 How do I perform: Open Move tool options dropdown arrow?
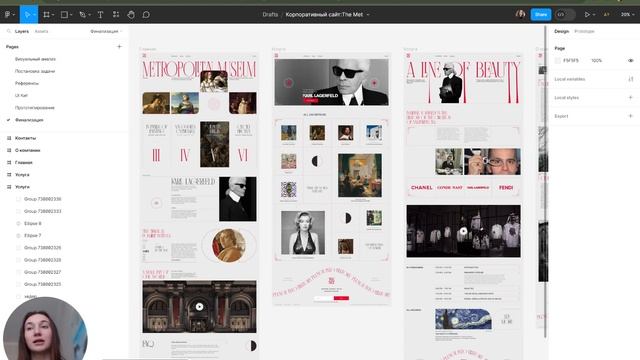click(34, 15)
